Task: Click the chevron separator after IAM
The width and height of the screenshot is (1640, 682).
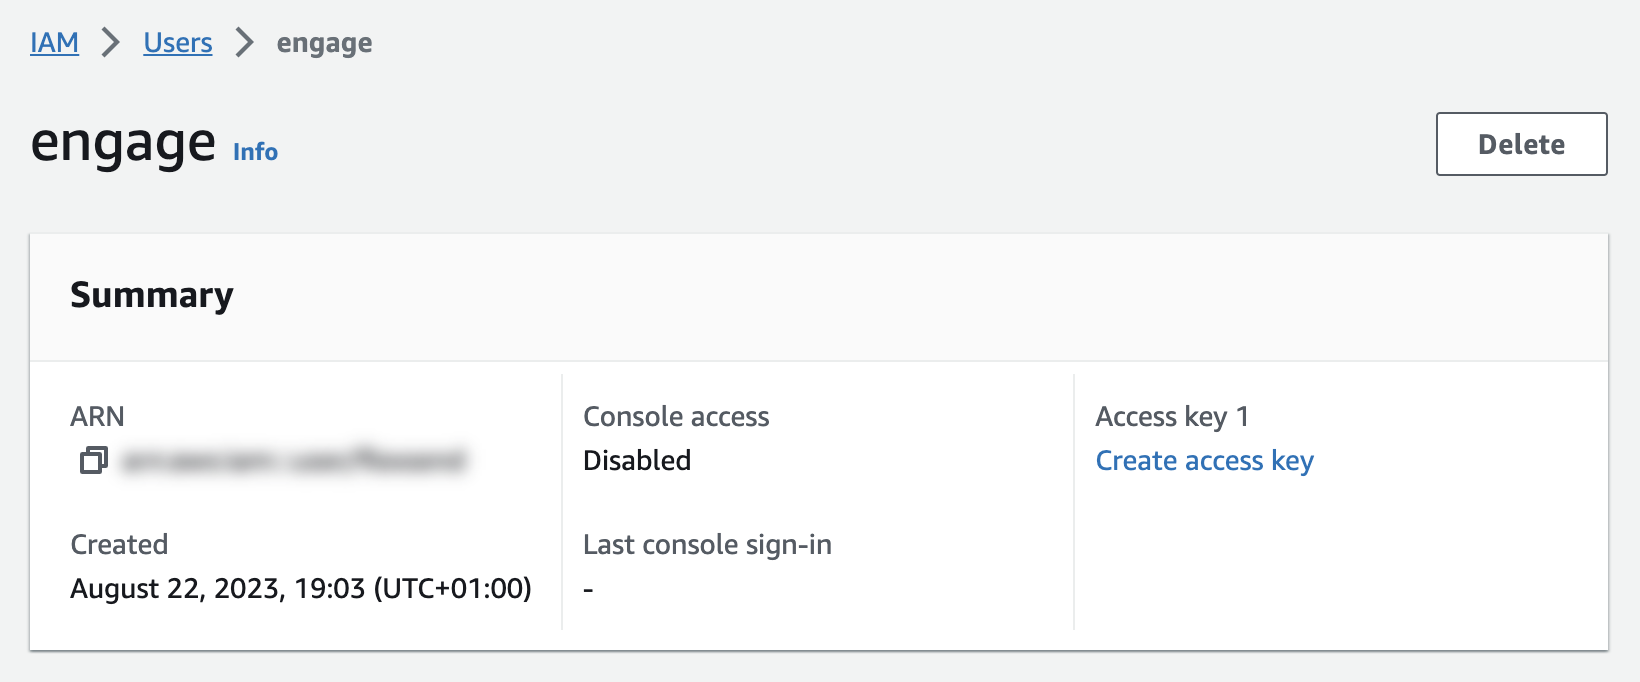Action: tap(111, 43)
